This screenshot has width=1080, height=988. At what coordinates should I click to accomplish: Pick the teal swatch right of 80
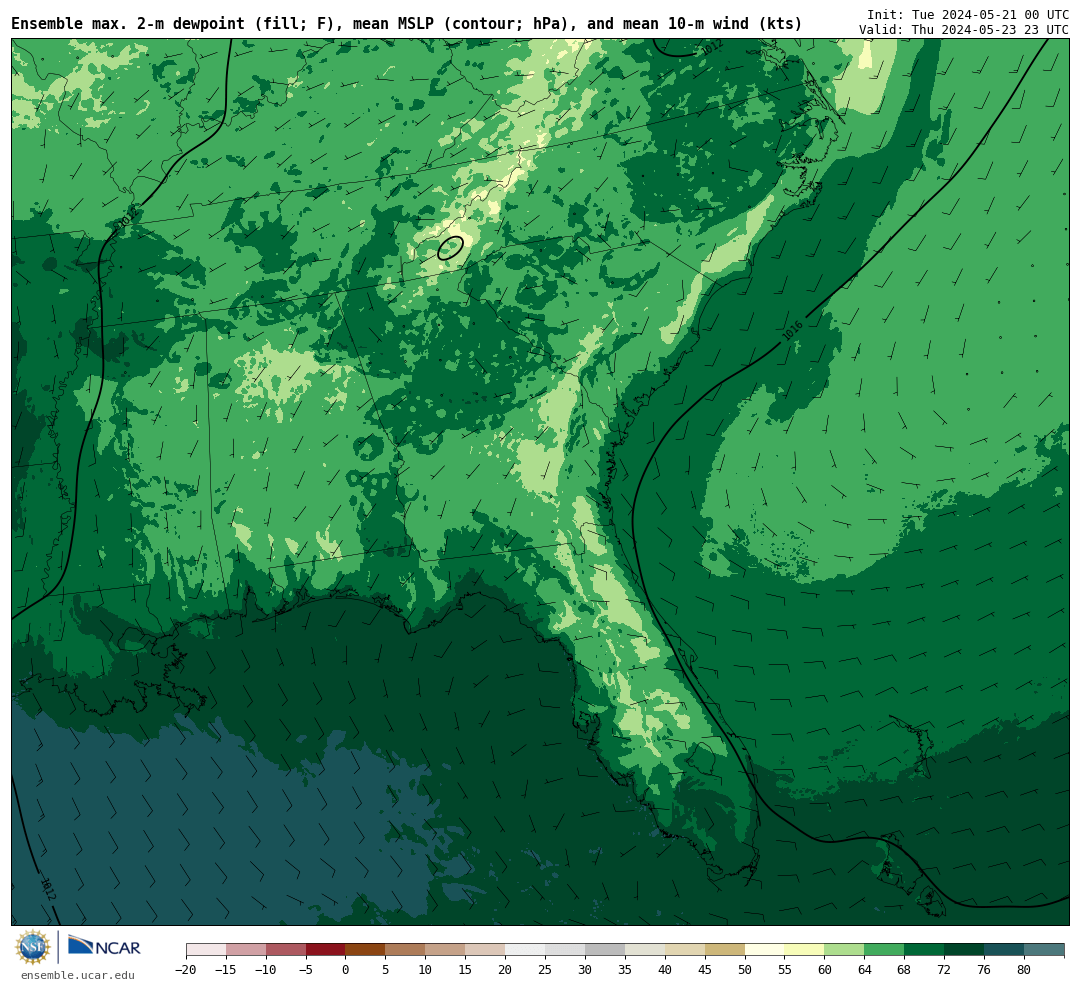[1045, 950]
